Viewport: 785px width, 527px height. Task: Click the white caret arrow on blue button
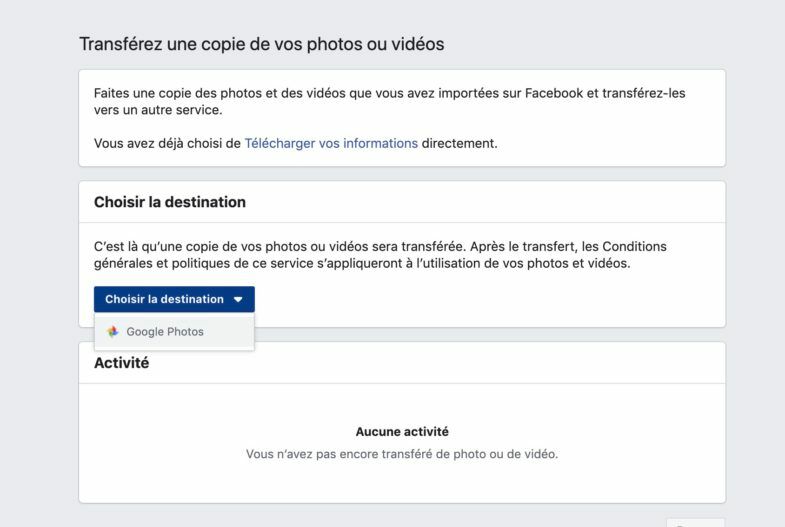click(x=238, y=299)
